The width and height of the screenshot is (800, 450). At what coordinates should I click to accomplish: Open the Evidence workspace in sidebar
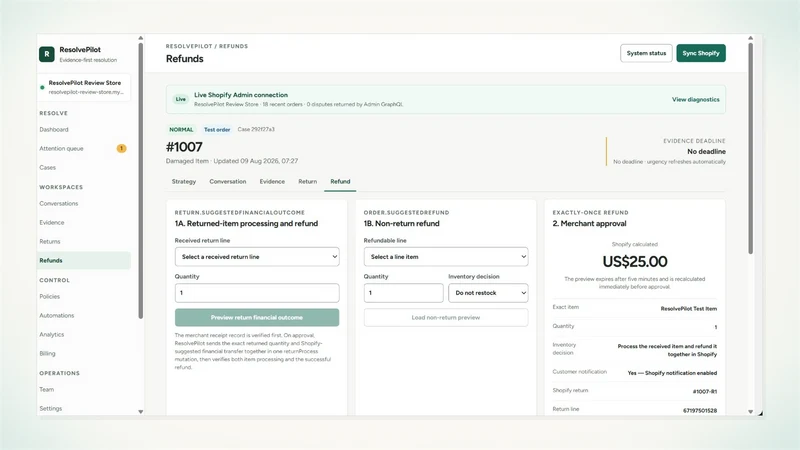pos(52,222)
